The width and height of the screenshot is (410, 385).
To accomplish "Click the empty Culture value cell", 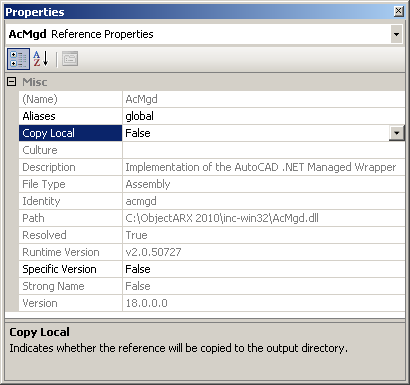I will click(x=264, y=150).
